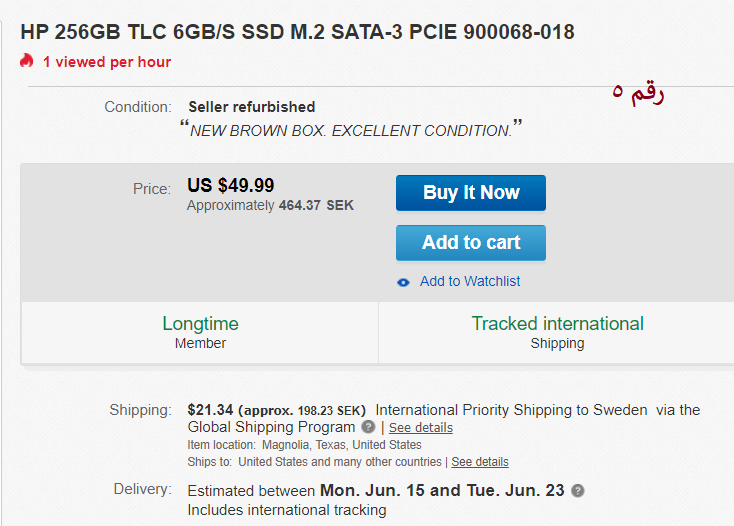Click the red Arabic annotation text
This screenshot has width=734, height=526.
click(x=638, y=93)
